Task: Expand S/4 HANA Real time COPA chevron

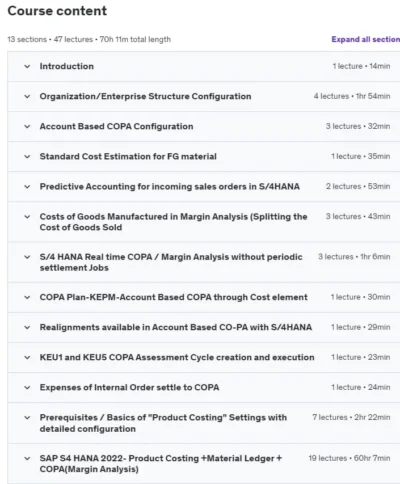Action: [x=27, y=257]
